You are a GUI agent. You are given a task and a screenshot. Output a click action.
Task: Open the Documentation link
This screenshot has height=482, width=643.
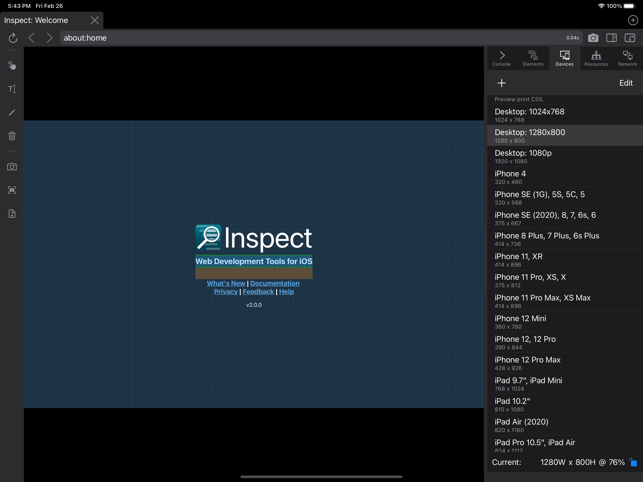275,283
